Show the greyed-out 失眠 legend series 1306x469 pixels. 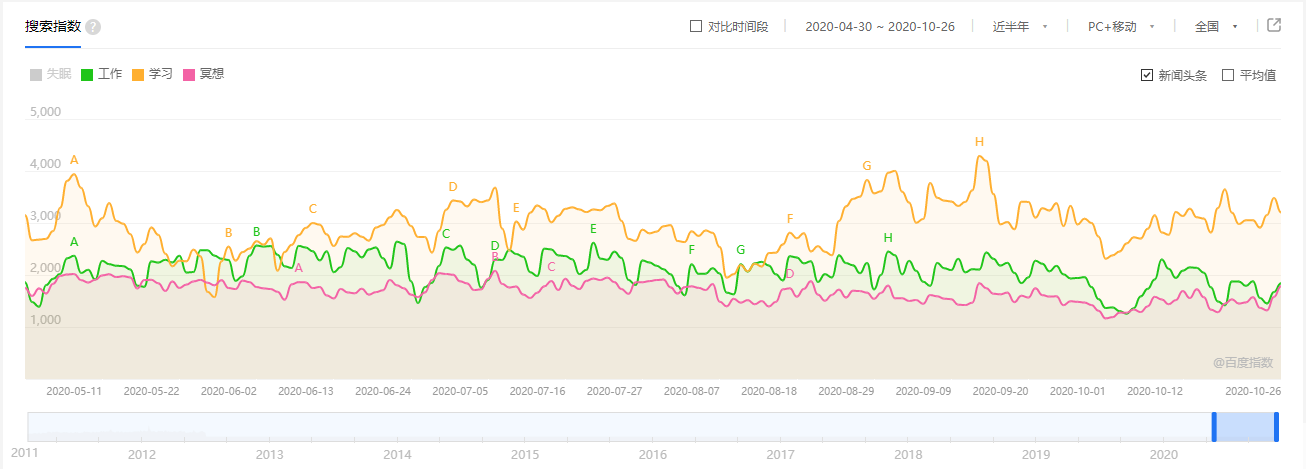(x=50, y=74)
